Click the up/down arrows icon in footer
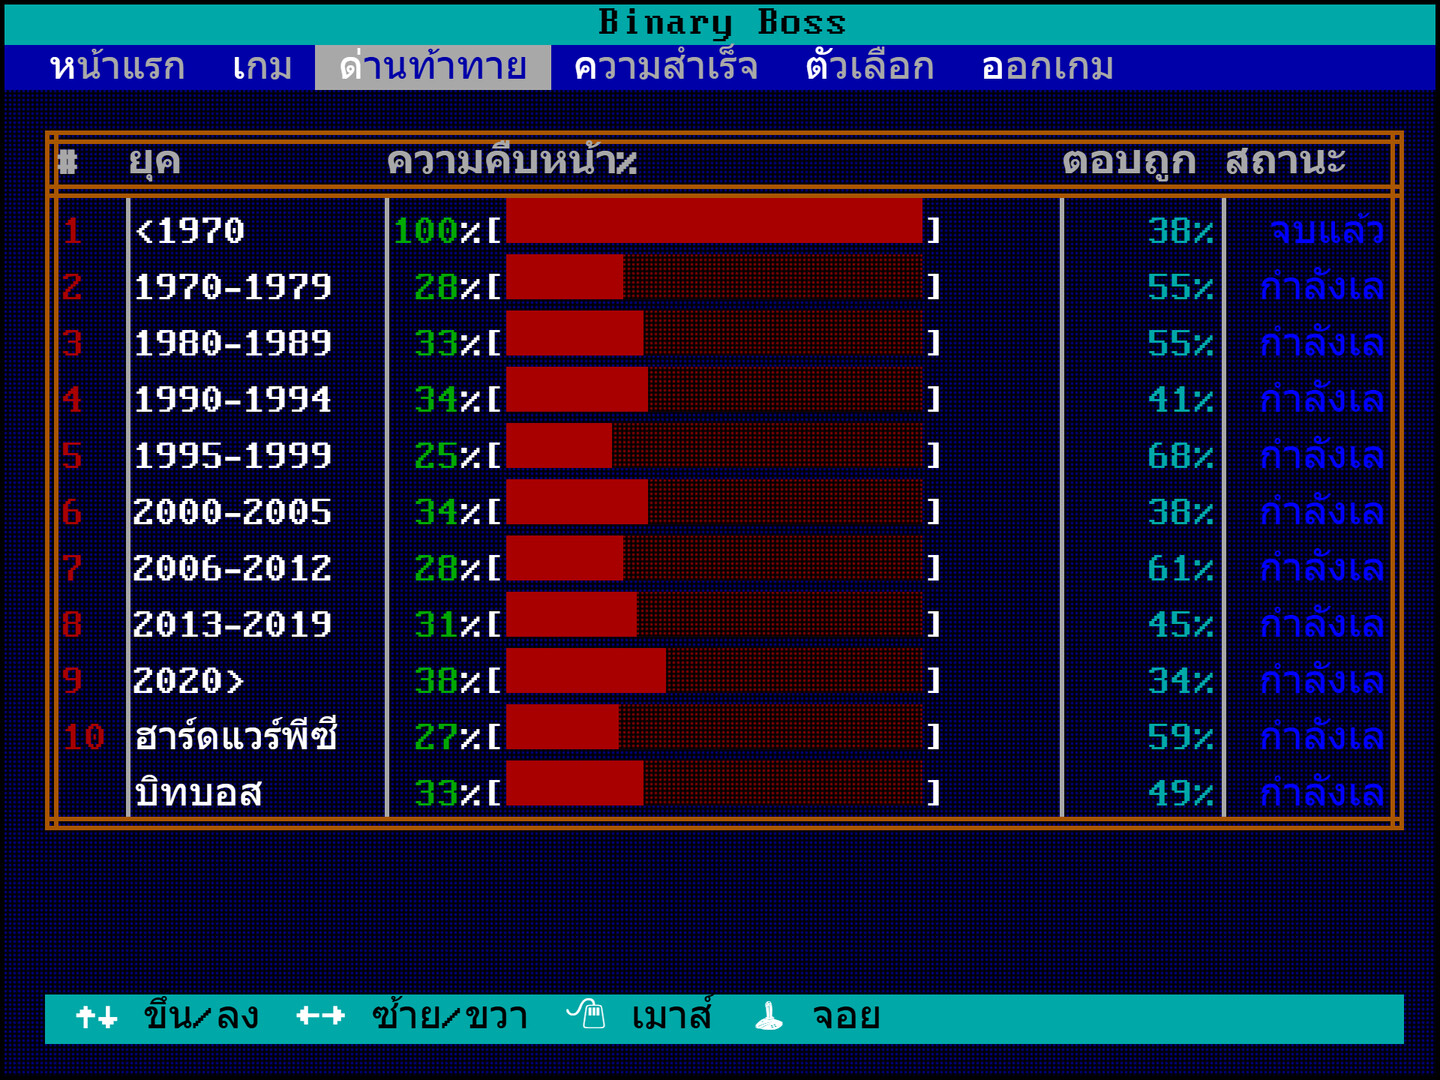1440x1080 pixels. point(97,1018)
